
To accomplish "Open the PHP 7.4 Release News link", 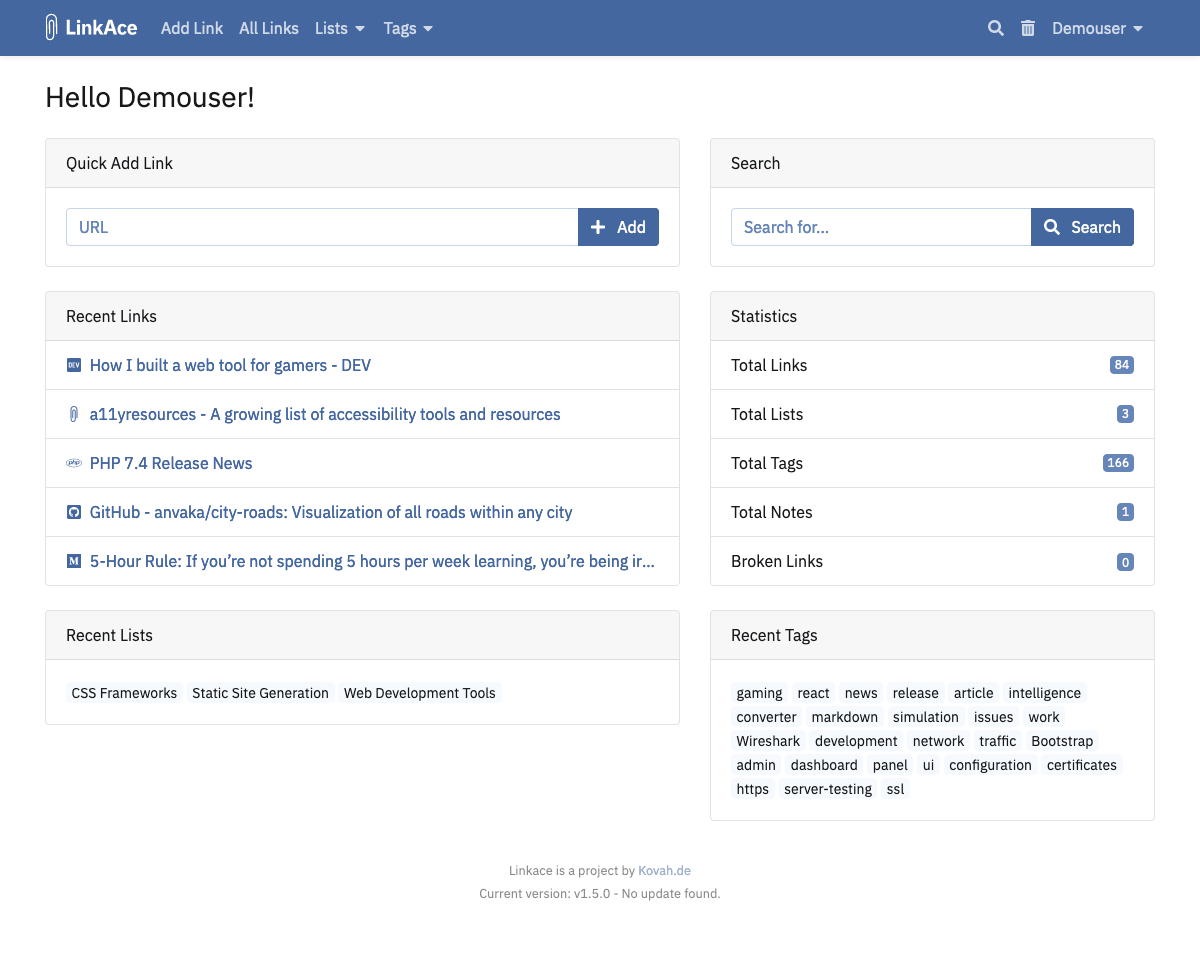I will point(171,463).
